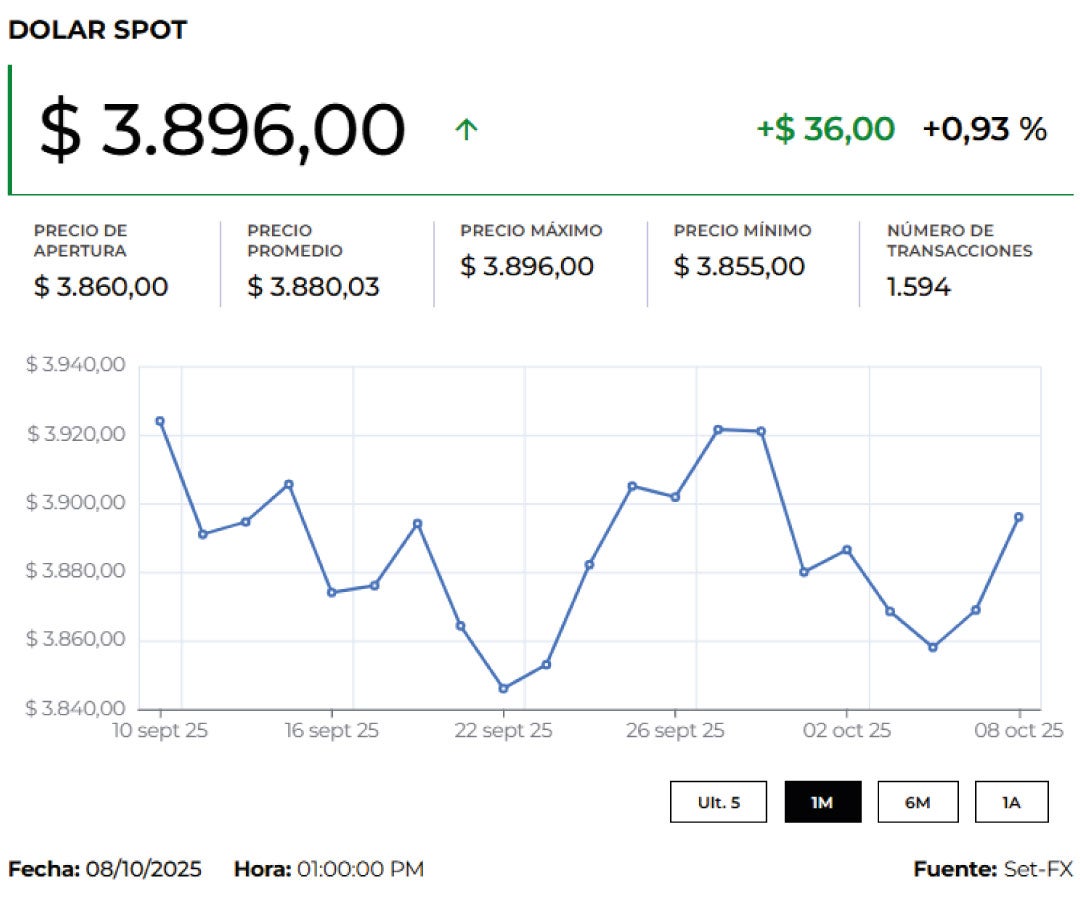Screen dimensions: 1080x900
Task: Choose the 1A yearly range
Action: pyautogui.click(x=1011, y=802)
